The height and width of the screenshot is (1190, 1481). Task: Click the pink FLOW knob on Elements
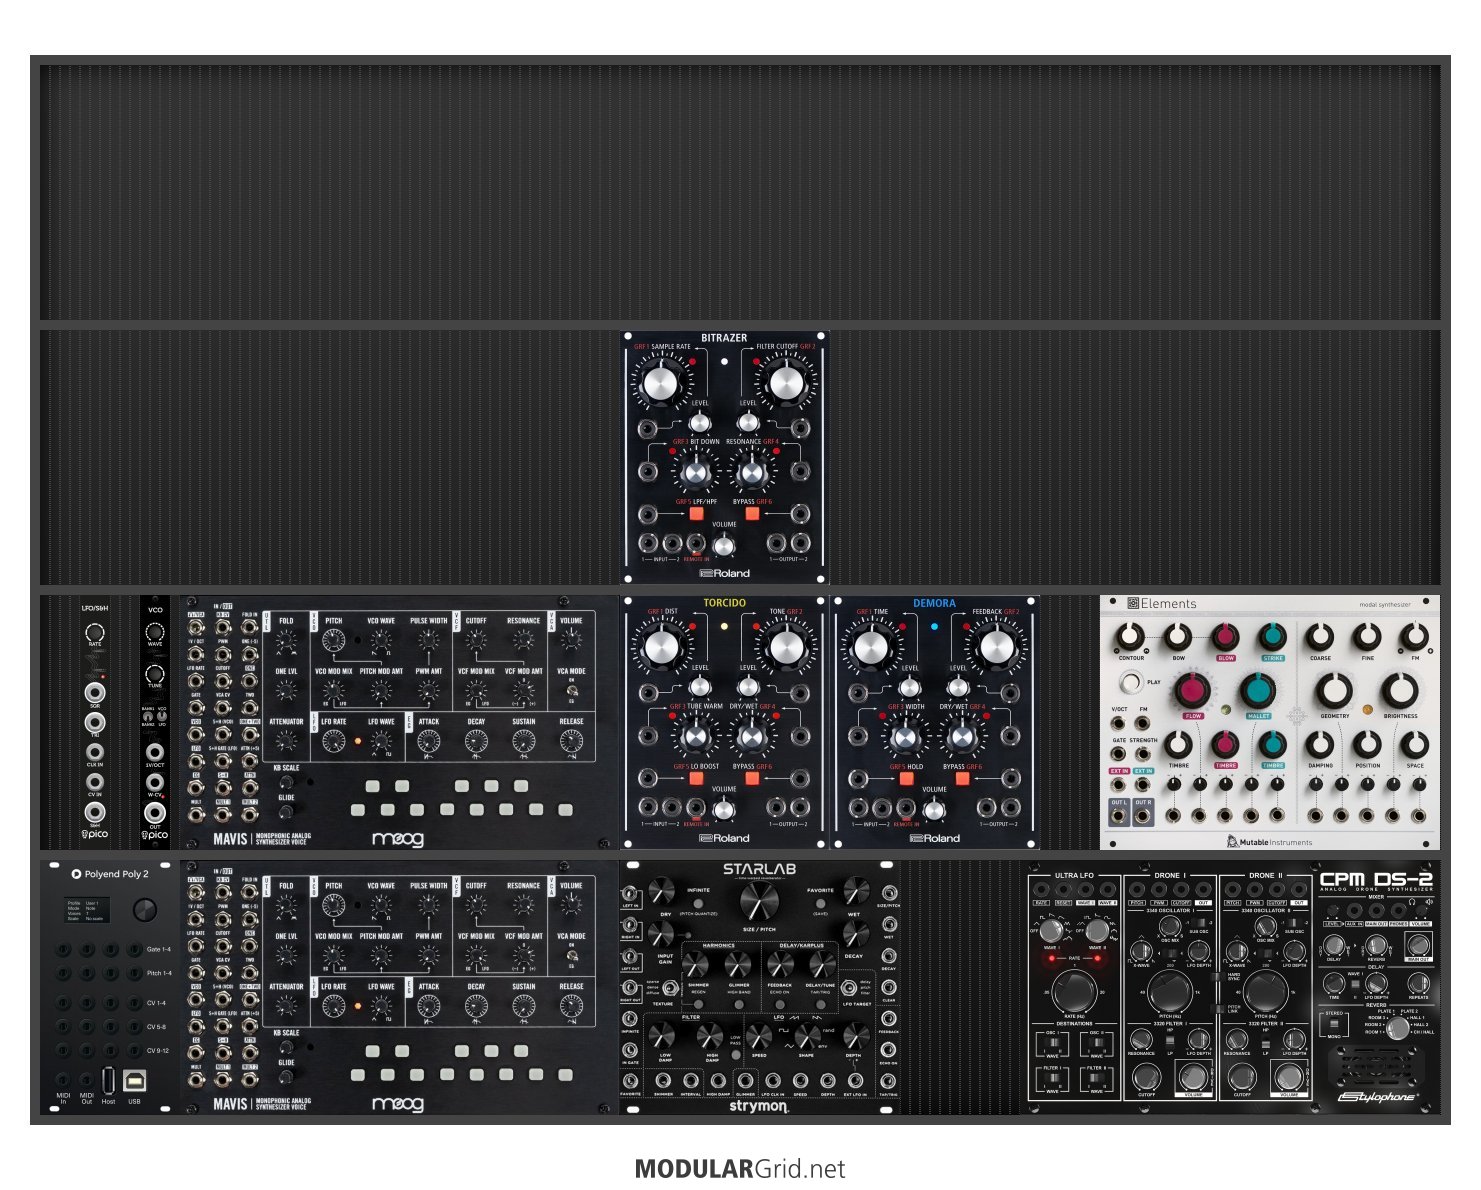click(1192, 691)
